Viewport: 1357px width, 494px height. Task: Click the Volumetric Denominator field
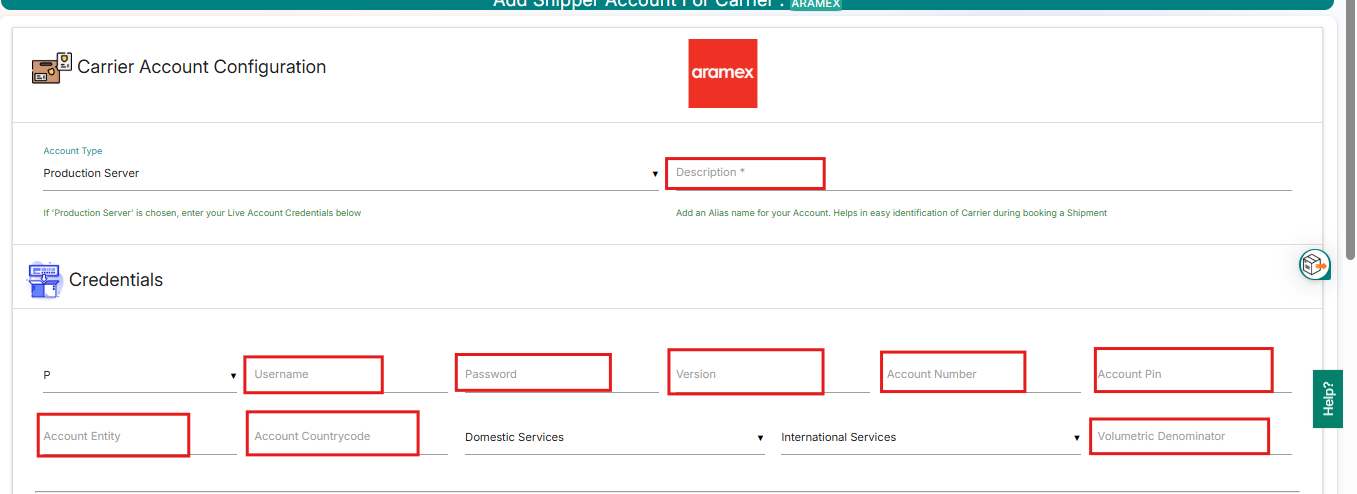coord(1194,437)
